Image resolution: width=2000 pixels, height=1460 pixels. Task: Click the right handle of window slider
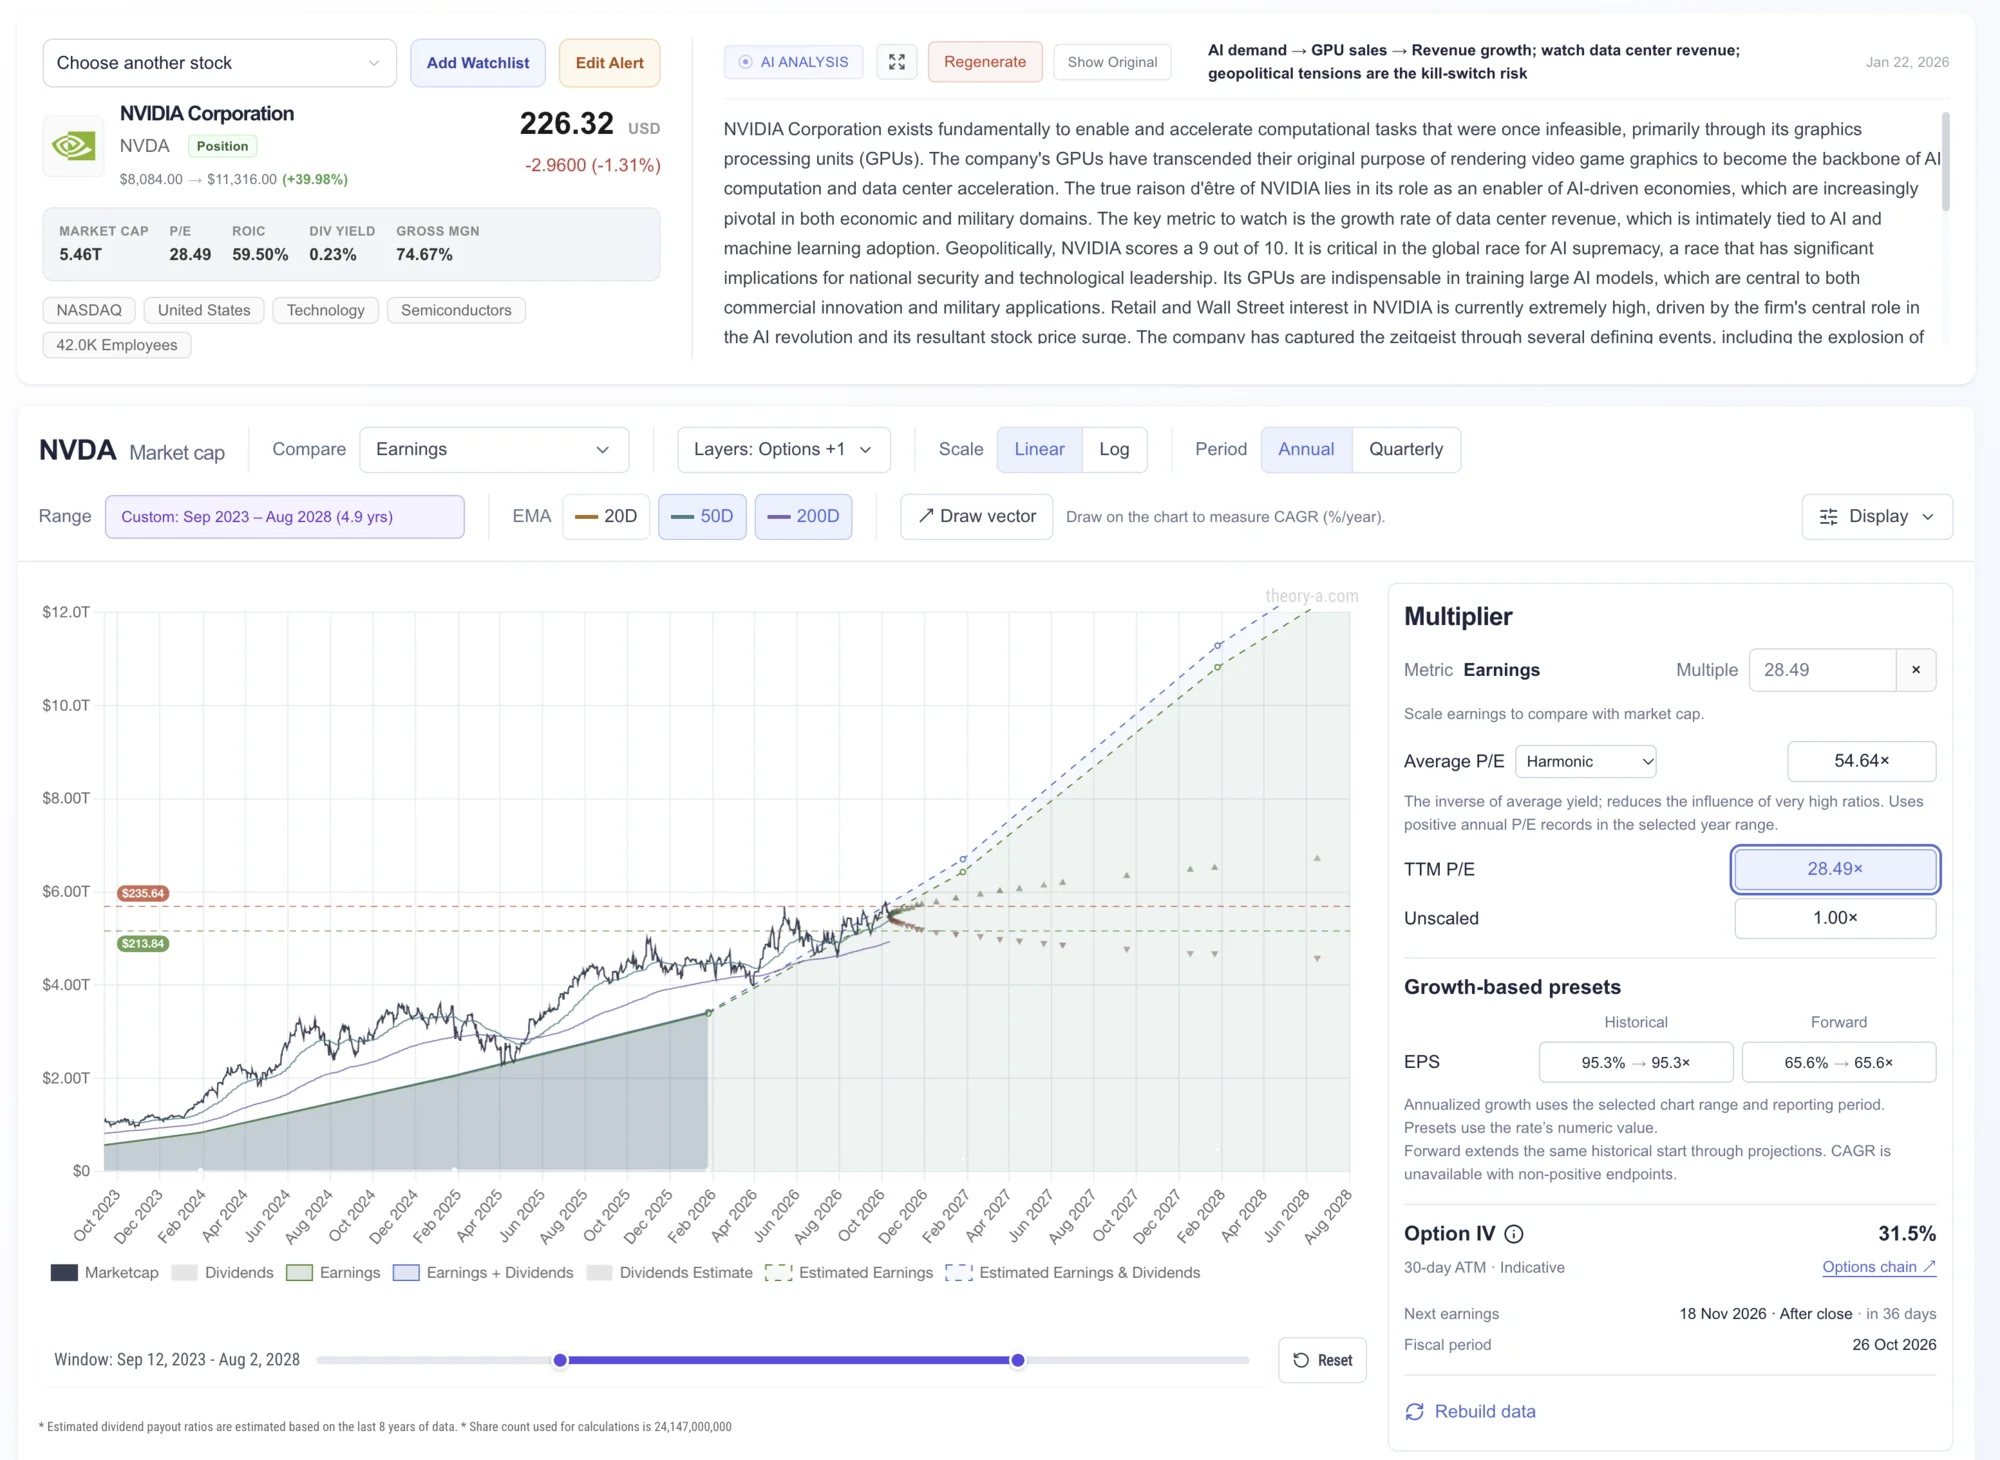coord(1018,1360)
